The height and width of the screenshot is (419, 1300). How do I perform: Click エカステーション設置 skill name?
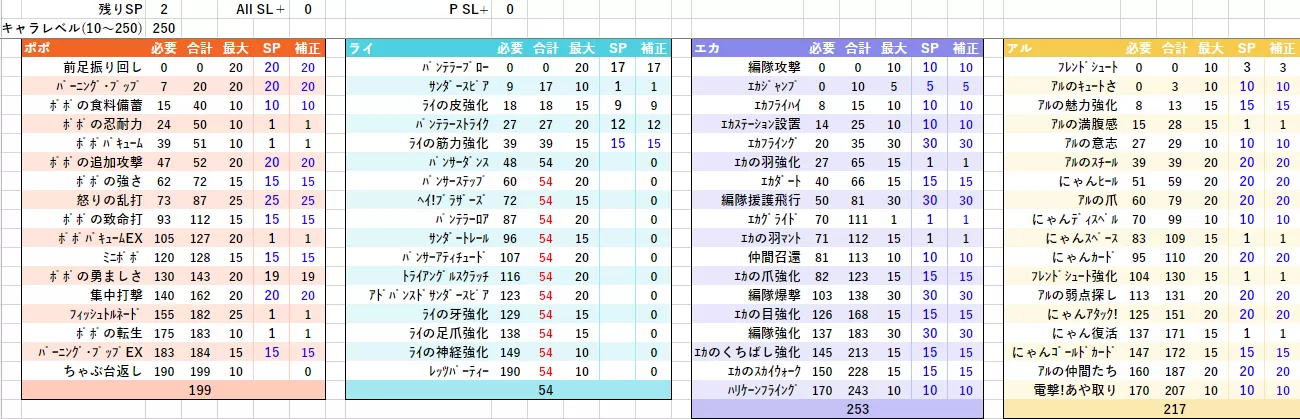pos(760,124)
